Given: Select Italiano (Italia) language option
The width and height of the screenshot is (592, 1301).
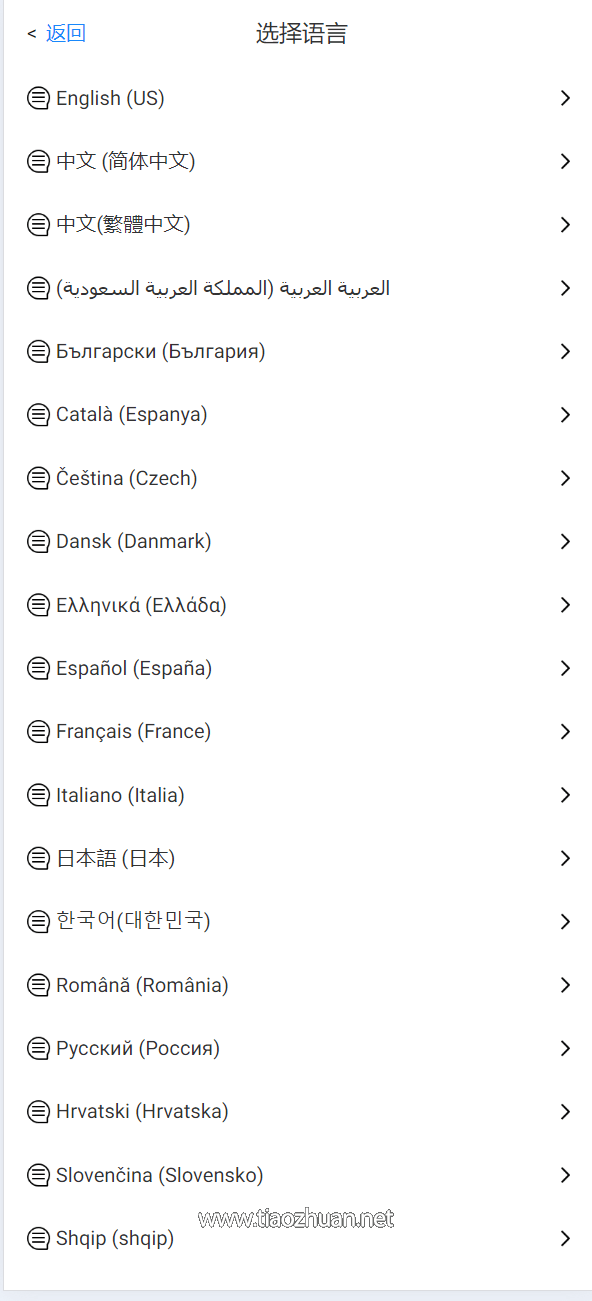Looking at the screenshot, I should pyautogui.click(x=296, y=795).
